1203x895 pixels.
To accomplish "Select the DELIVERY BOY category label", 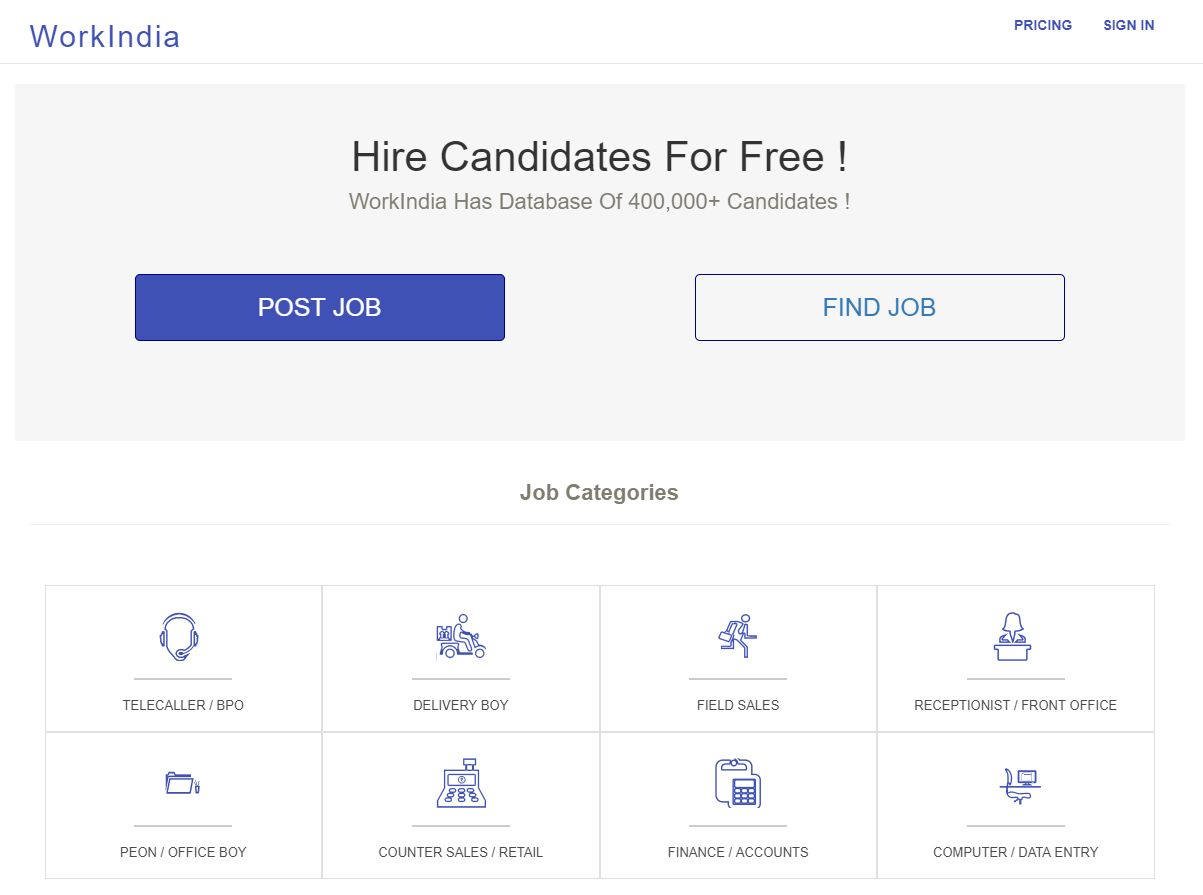I will pos(460,705).
